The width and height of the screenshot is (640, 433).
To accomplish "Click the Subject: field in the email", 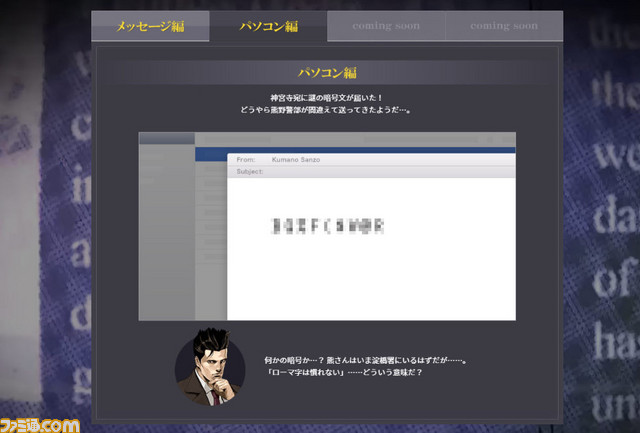I will [x=371, y=172].
